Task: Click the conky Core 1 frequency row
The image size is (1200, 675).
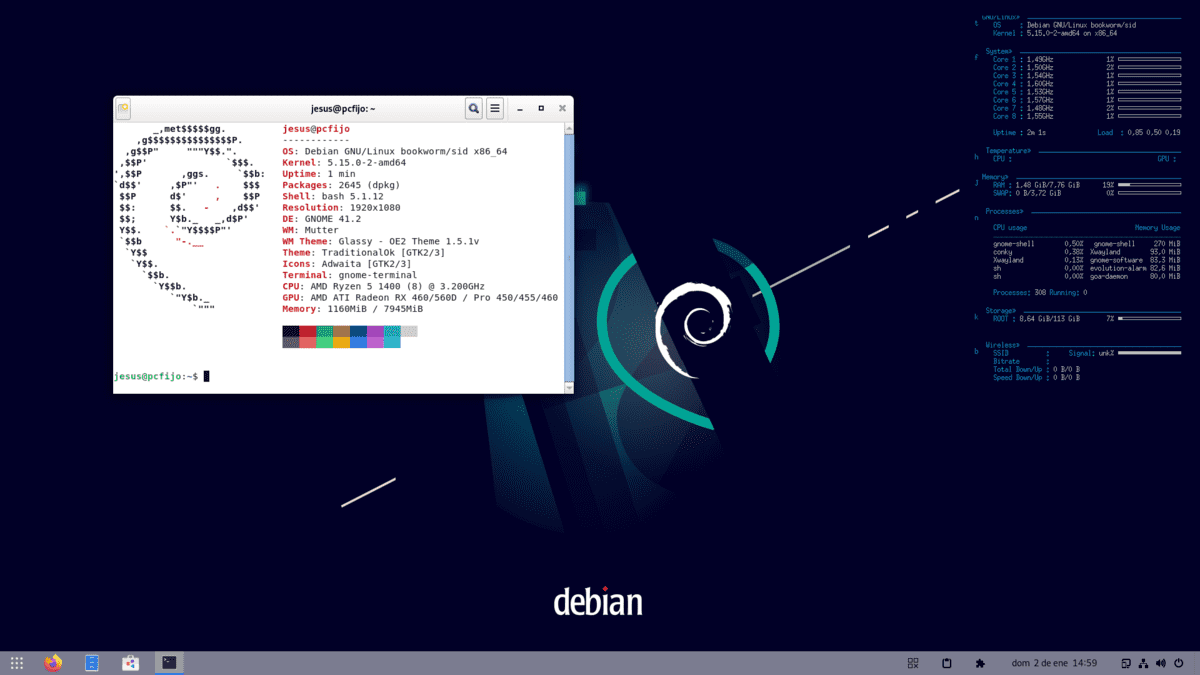Action: coord(1087,59)
